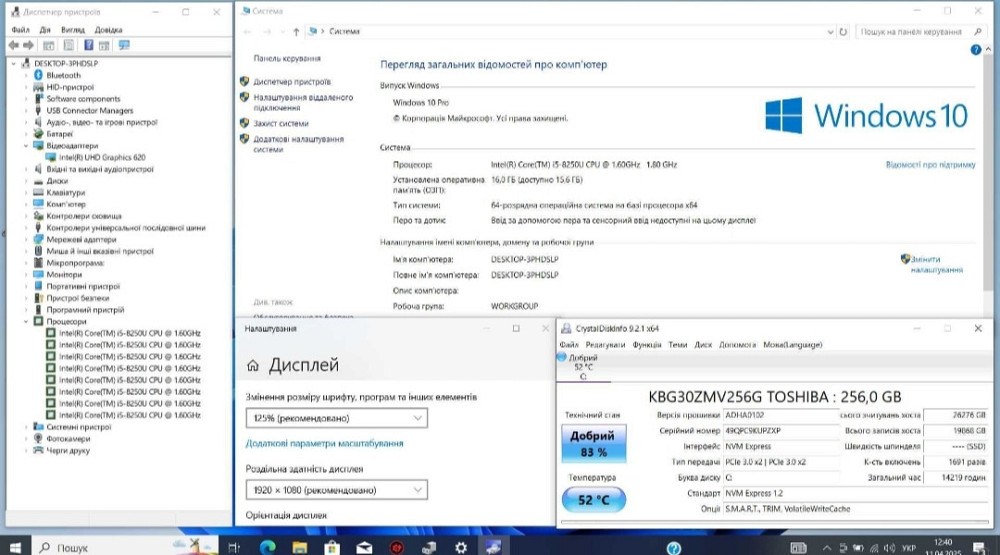Collapse the DESKTOP-3PHDSLP root node
1000x555 pixels.
[x=13, y=64]
